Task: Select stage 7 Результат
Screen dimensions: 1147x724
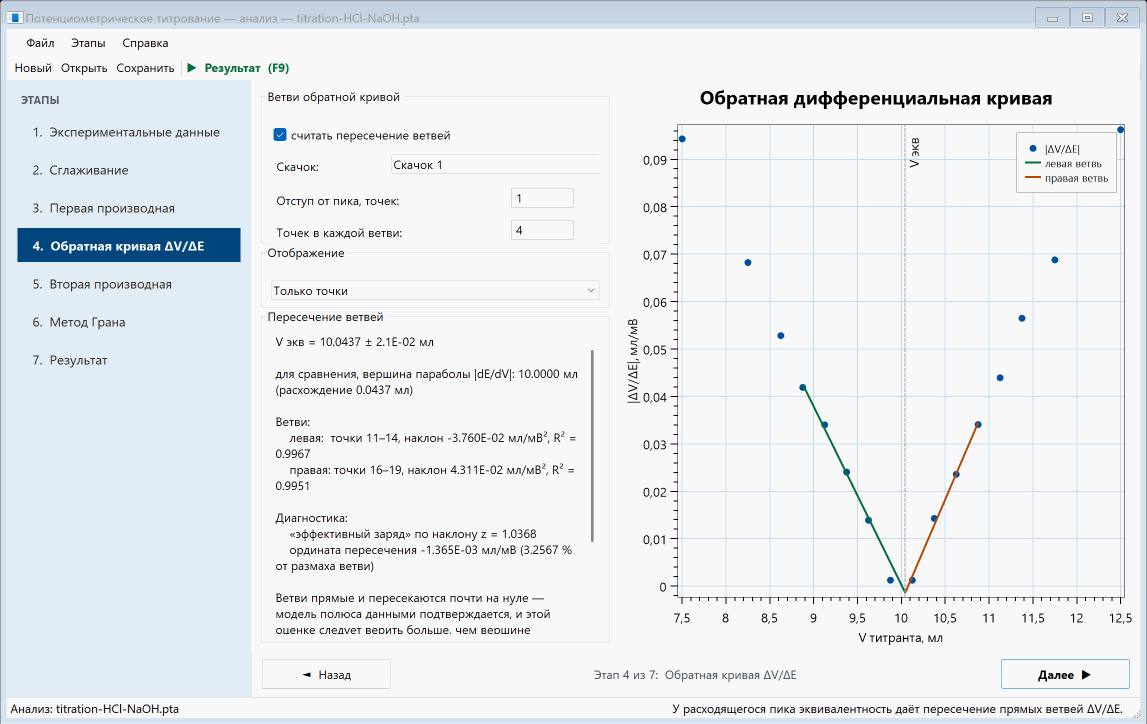Action: pyautogui.click(x=129, y=361)
